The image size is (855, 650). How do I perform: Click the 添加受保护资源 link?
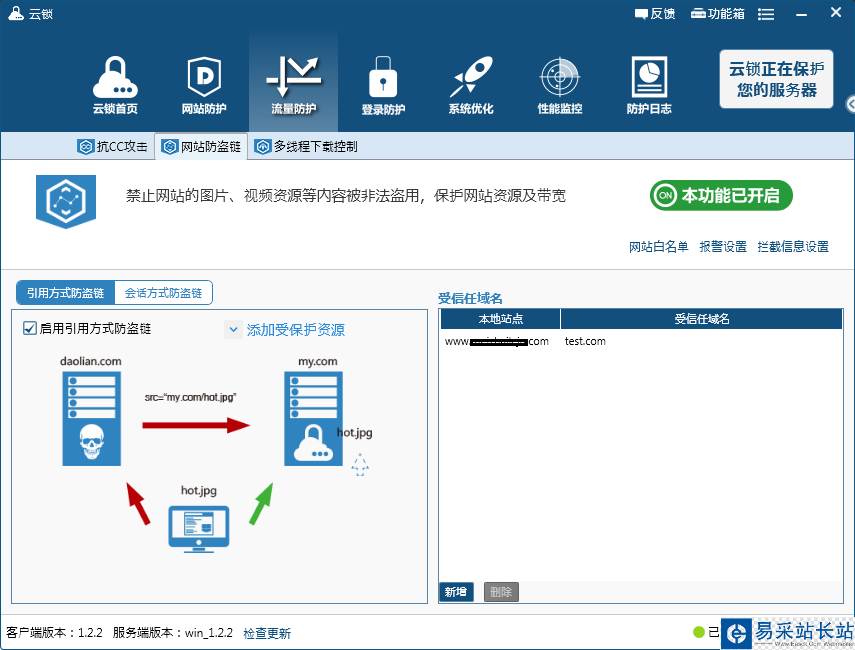[x=296, y=329]
